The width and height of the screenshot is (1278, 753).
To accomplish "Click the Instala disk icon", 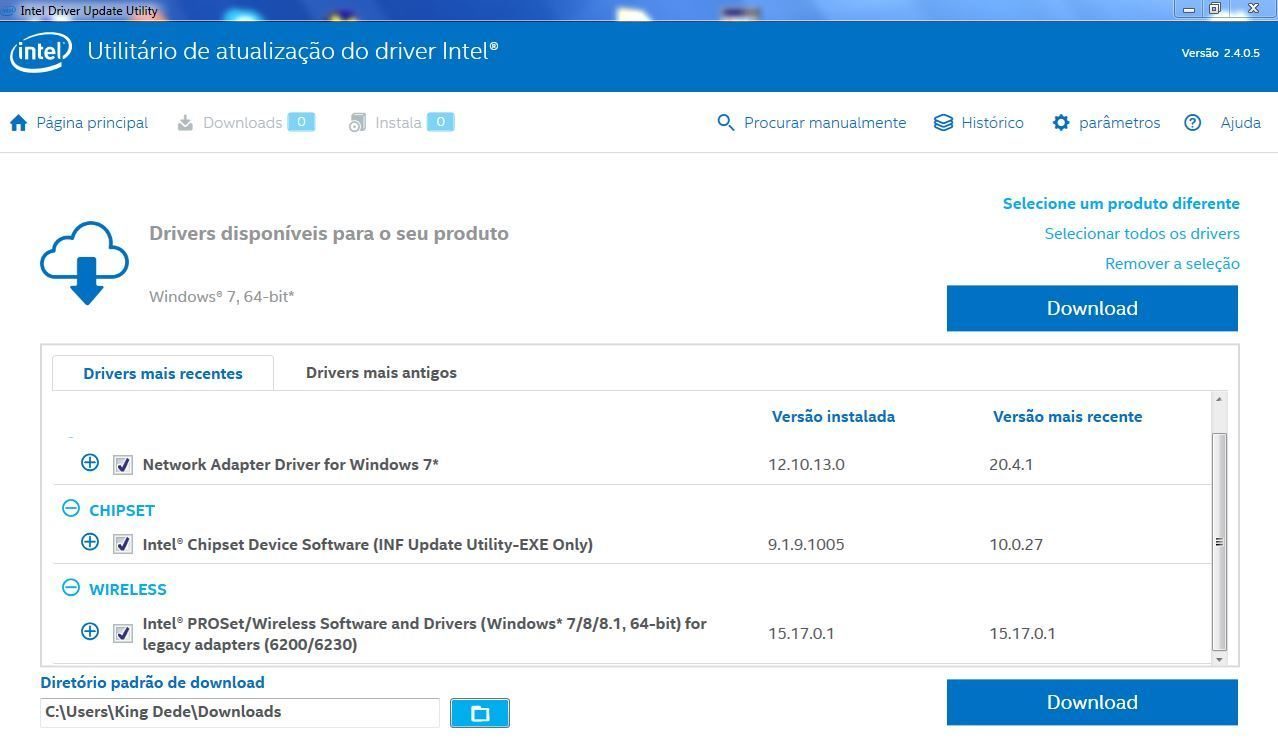I will (x=357, y=123).
